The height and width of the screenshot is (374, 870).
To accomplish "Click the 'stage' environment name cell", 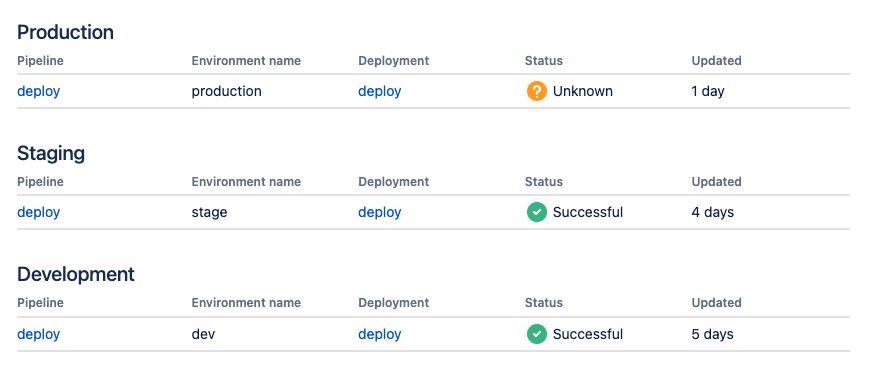I will click(x=209, y=212).
